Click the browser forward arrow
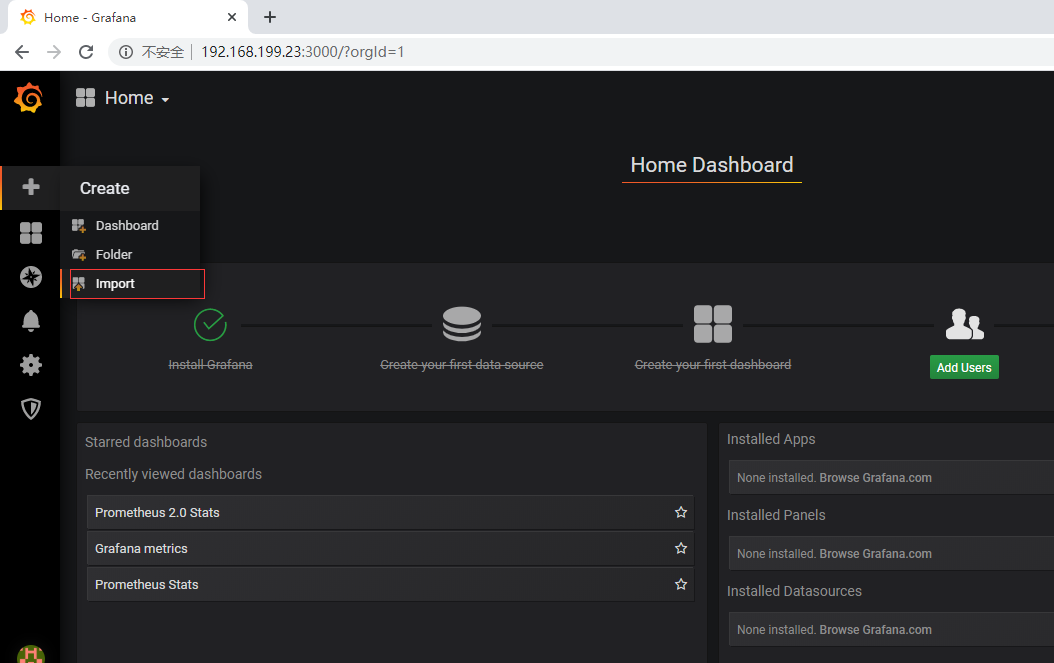 (54, 52)
